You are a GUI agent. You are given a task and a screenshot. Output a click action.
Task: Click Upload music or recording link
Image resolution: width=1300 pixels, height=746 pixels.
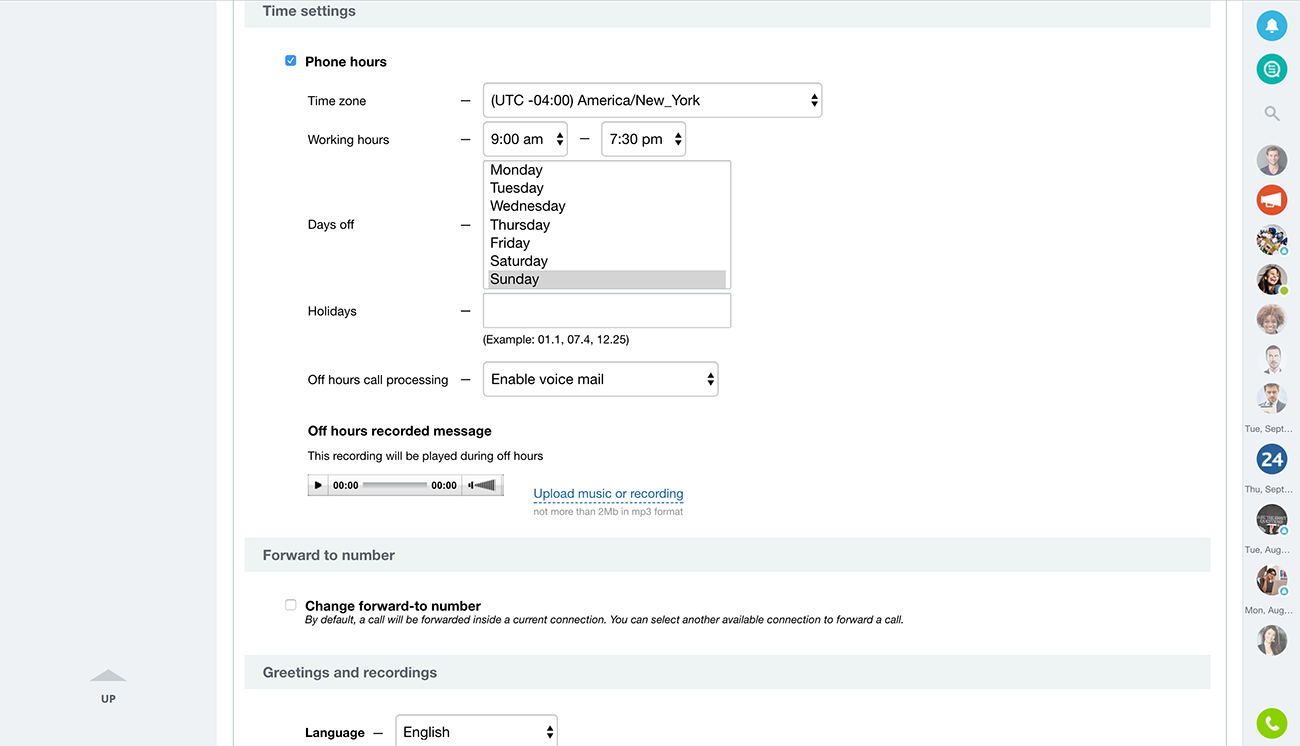tap(608, 494)
